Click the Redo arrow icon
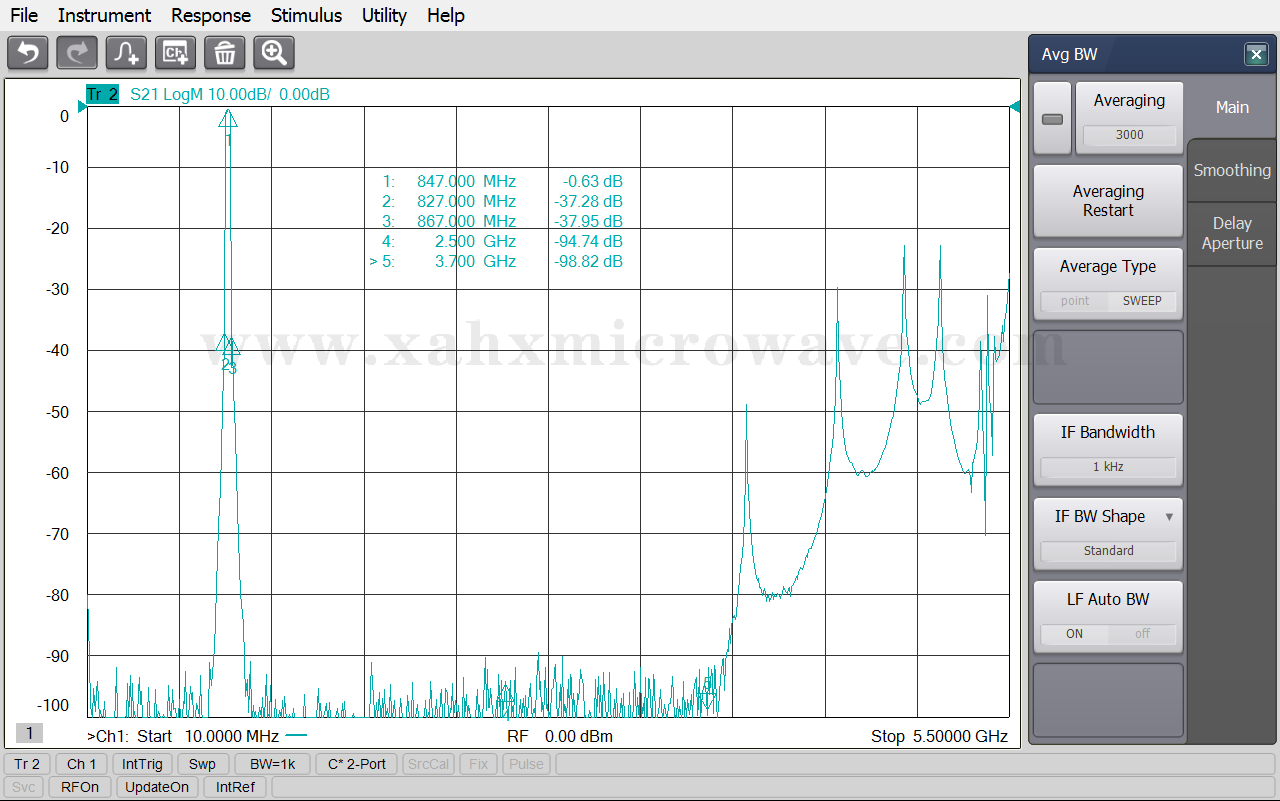Image resolution: width=1280 pixels, height=801 pixels. pyautogui.click(x=77, y=53)
